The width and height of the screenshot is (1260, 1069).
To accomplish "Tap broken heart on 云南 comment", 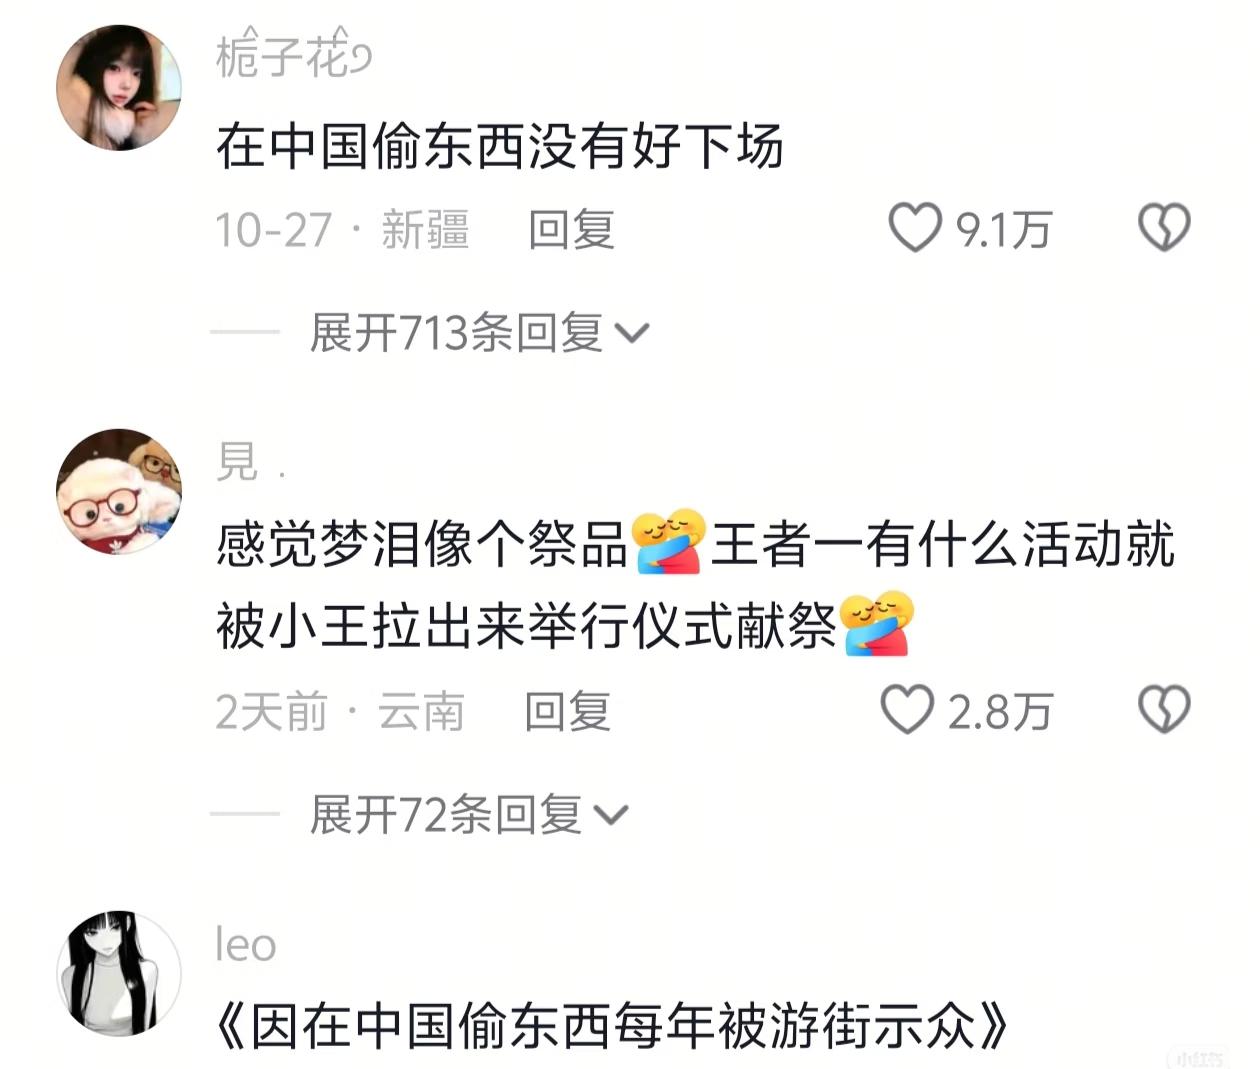I will (1164, 710).
